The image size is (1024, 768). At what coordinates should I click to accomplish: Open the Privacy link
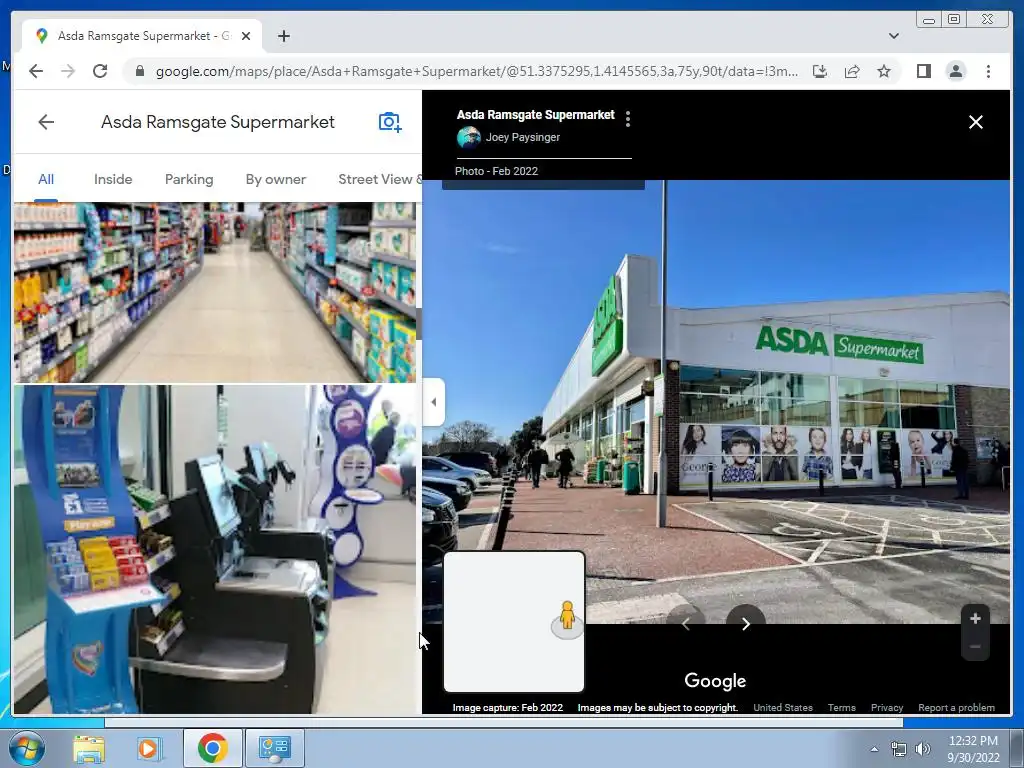(x=886, y=707)
